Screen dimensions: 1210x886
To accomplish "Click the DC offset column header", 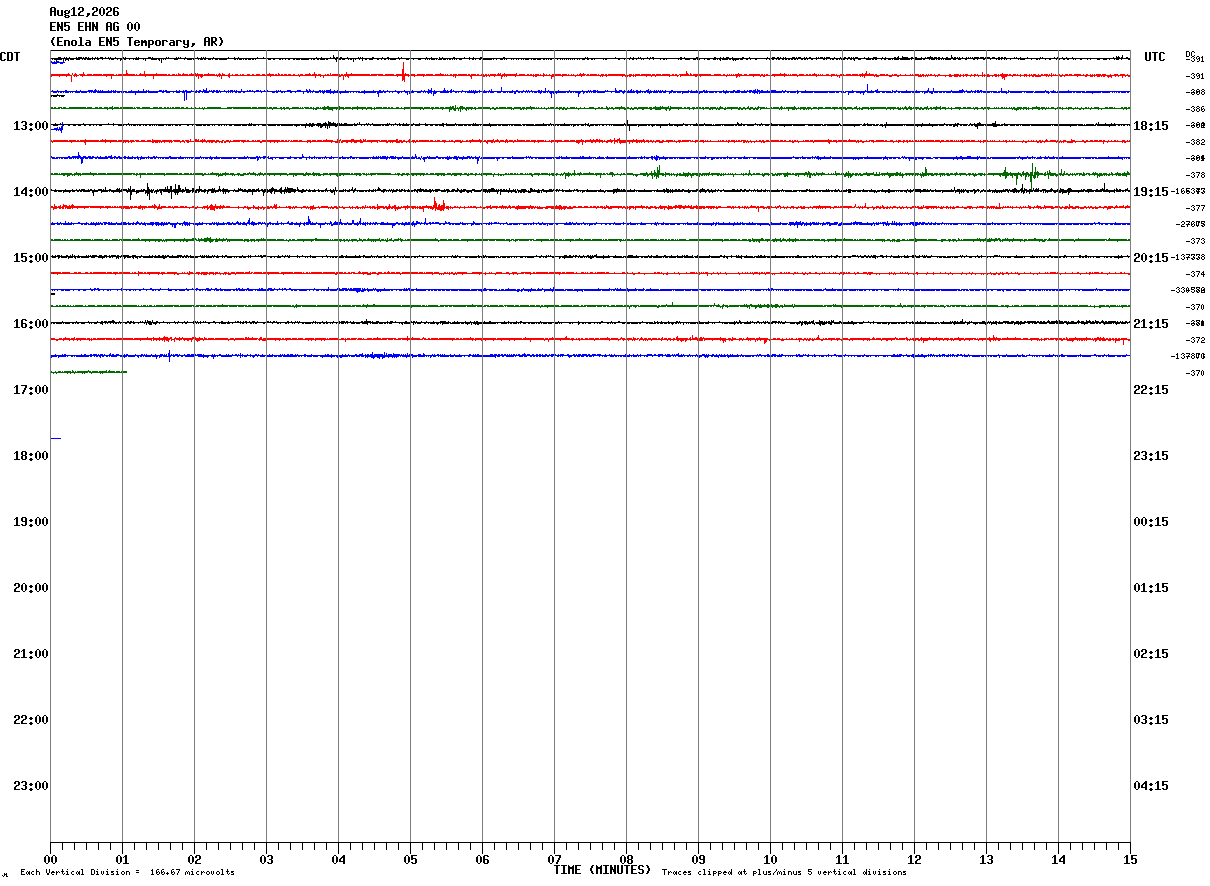I will pos(1190,54).
